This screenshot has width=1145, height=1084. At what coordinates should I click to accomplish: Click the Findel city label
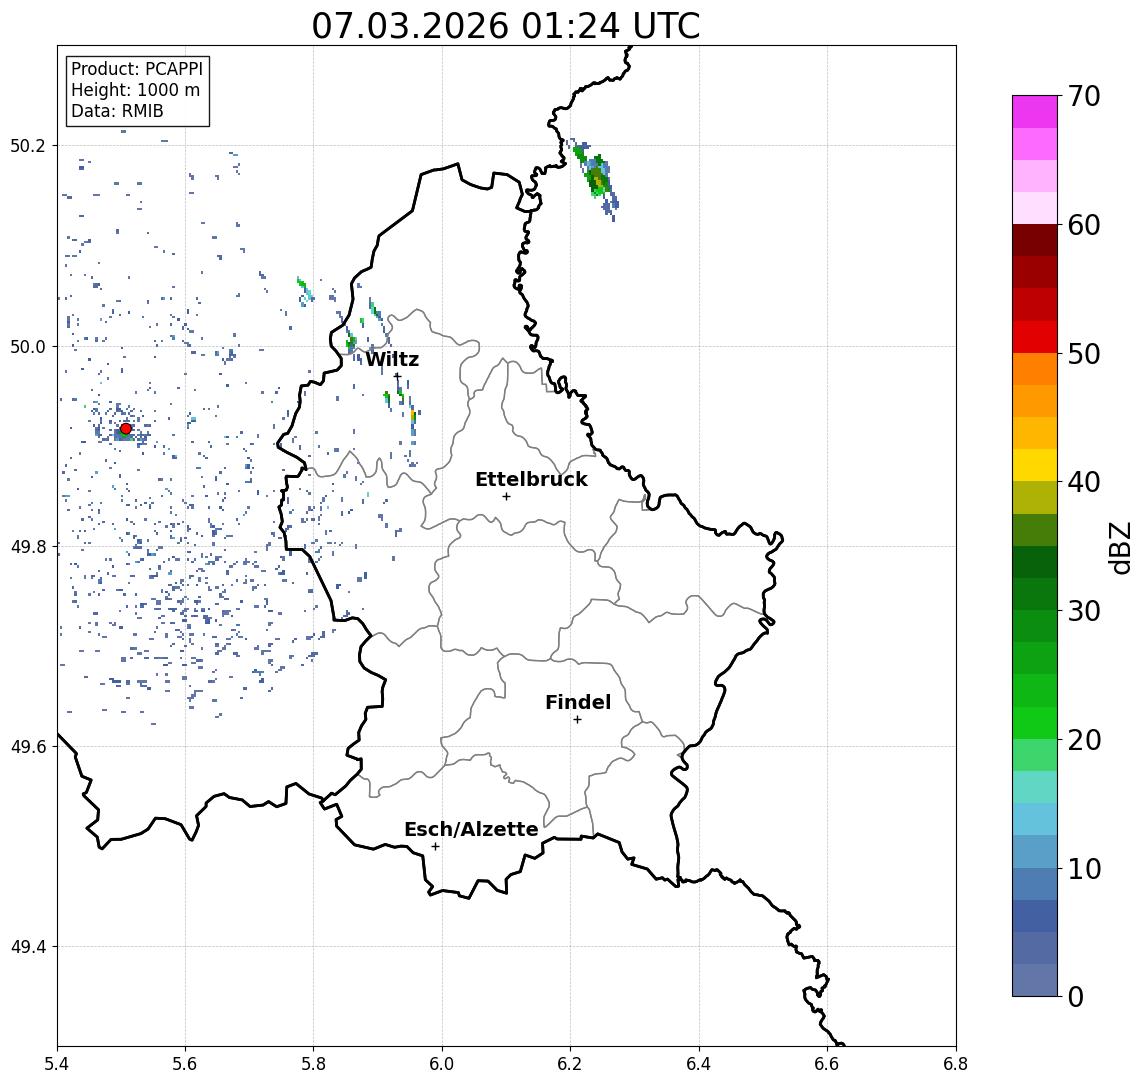pyautogui.click(x=578, y=702)
